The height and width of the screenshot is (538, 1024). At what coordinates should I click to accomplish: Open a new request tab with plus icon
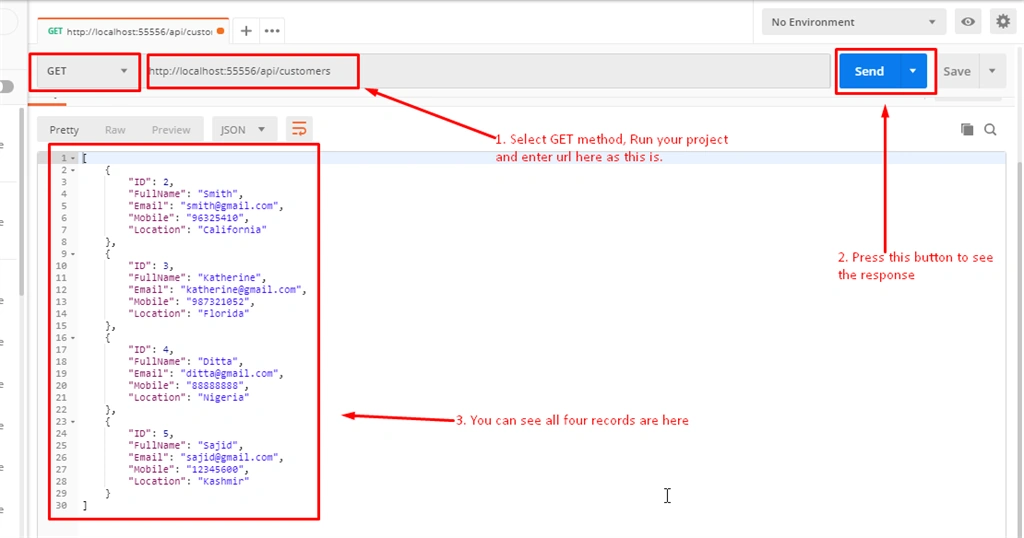(x=246, y=31)
